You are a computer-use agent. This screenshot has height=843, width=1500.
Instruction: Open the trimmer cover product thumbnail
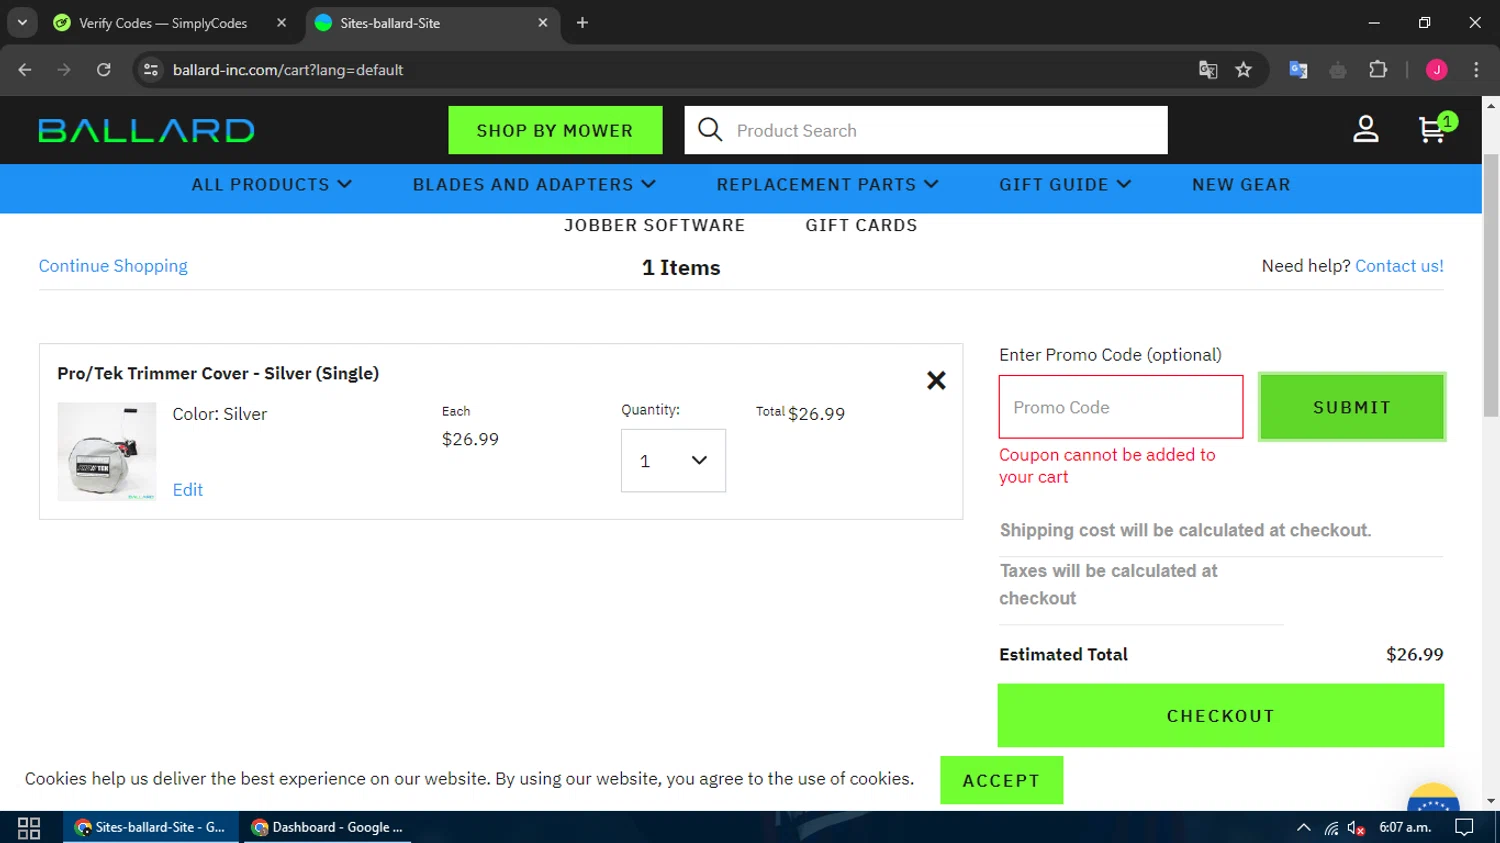107,452
